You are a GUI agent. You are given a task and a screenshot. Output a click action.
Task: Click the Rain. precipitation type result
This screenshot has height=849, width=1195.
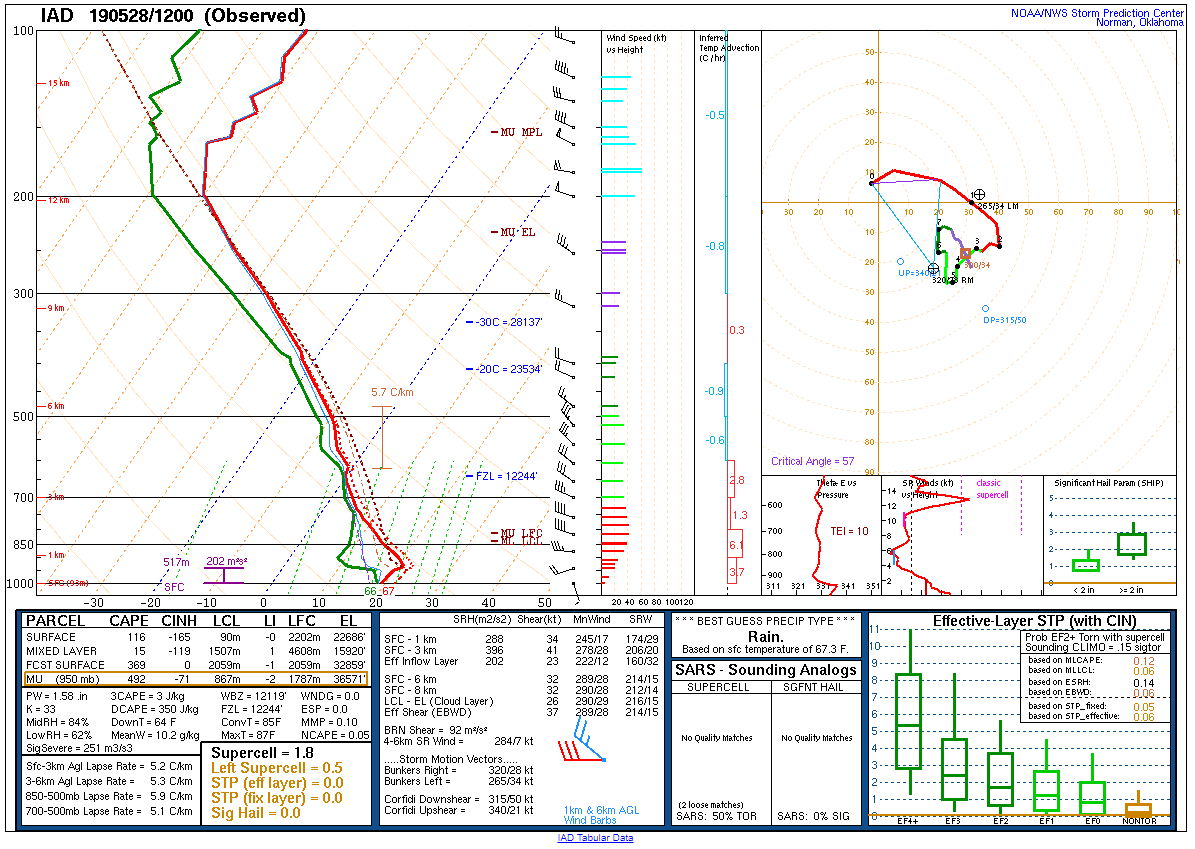point(765,636)
